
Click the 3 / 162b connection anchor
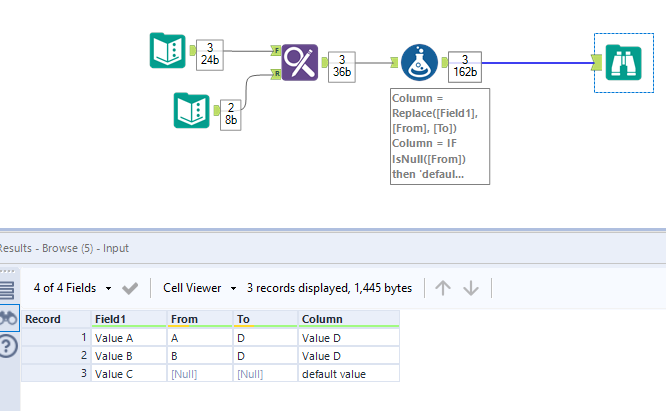465,67
